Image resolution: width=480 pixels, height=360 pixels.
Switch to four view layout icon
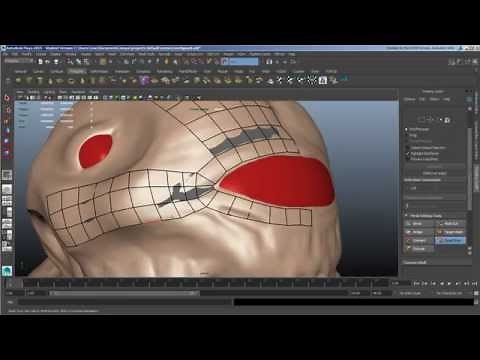[7, 201]
